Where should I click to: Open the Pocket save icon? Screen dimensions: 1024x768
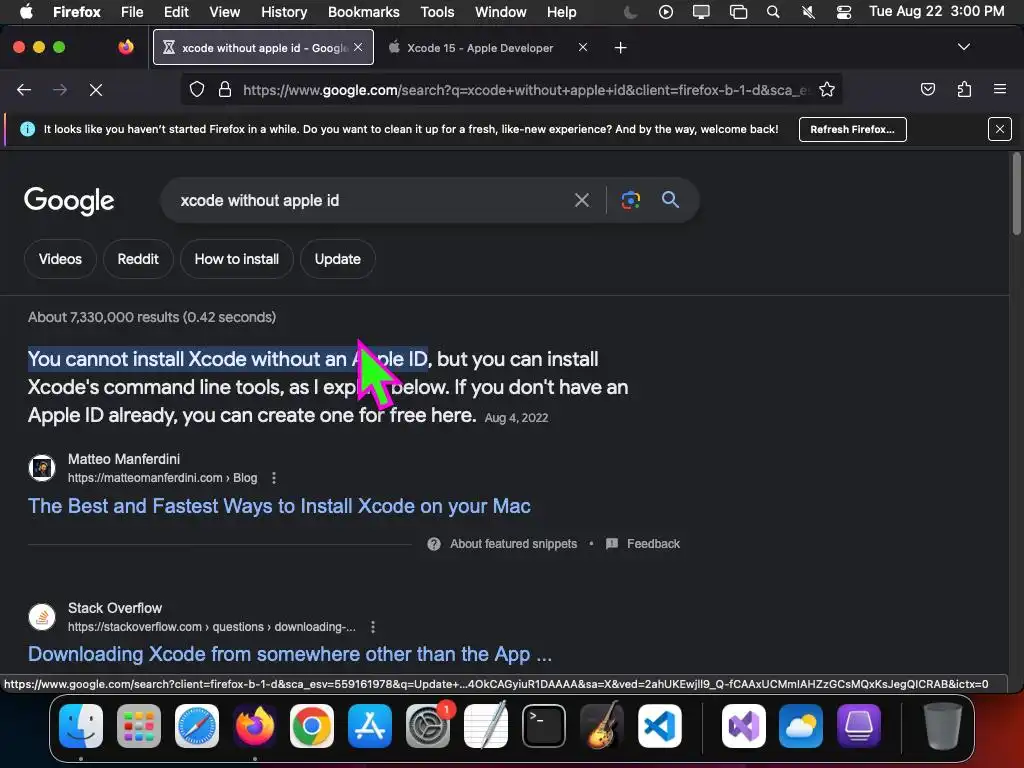[927, 89]
